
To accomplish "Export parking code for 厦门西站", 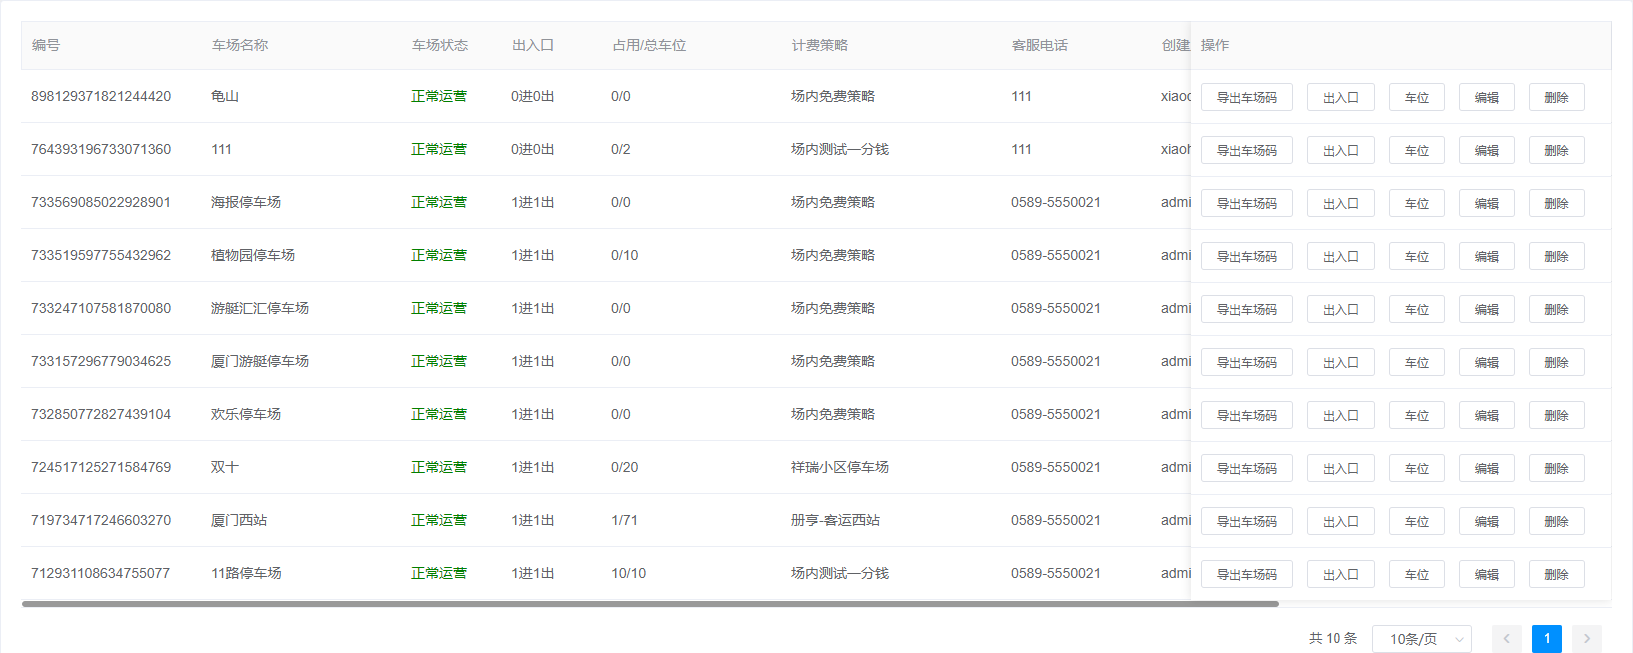I will [1246, 521].
